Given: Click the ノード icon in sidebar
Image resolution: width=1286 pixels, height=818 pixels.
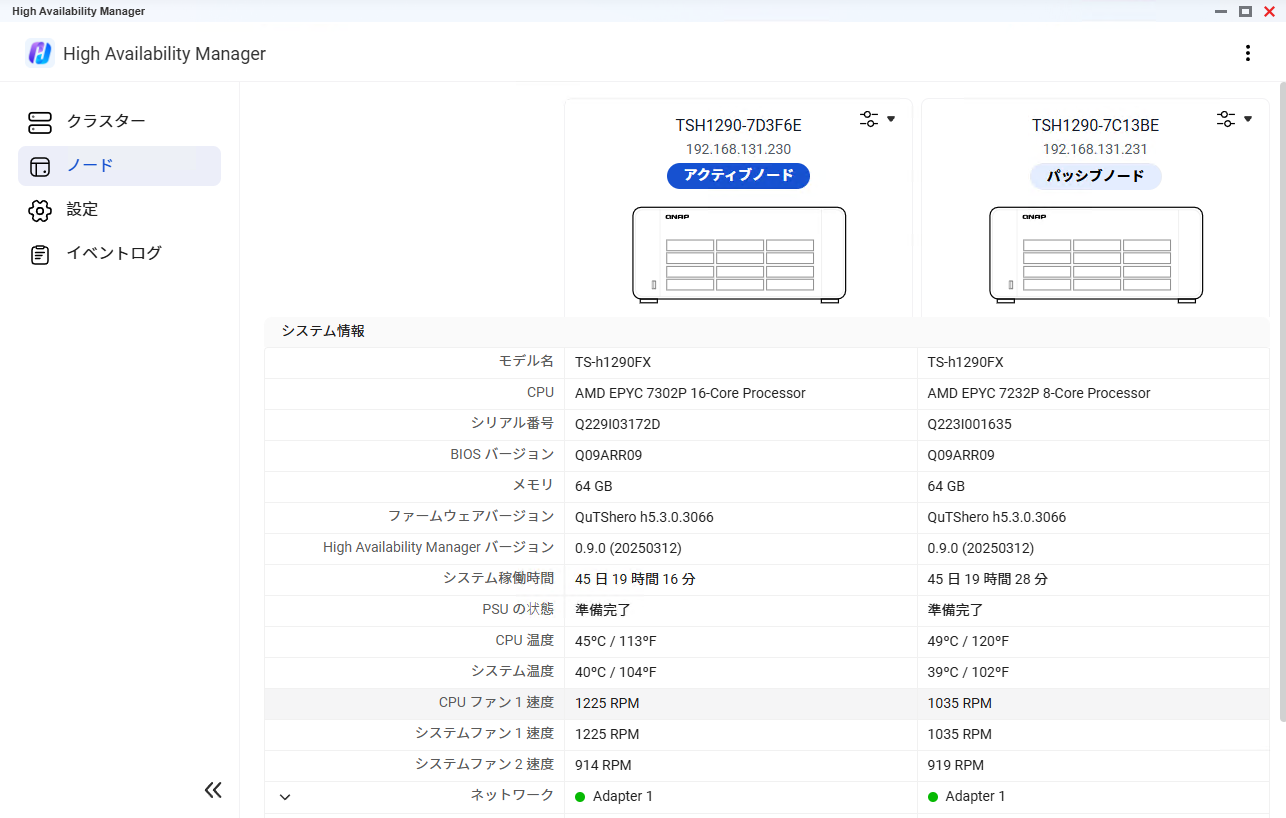Looking at the screenshot, I should coord(40,166).
